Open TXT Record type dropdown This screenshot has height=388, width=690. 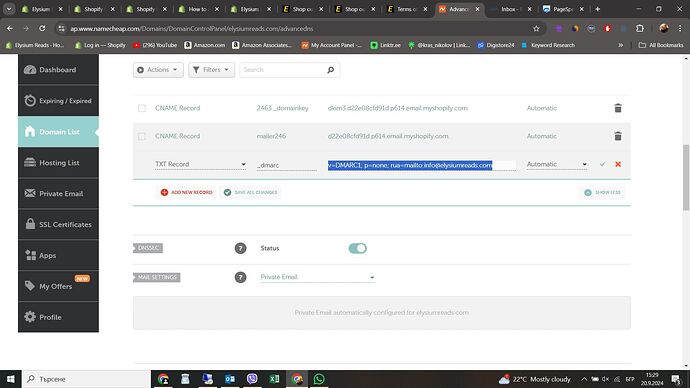pyautogui.click(x=200, y=164)
